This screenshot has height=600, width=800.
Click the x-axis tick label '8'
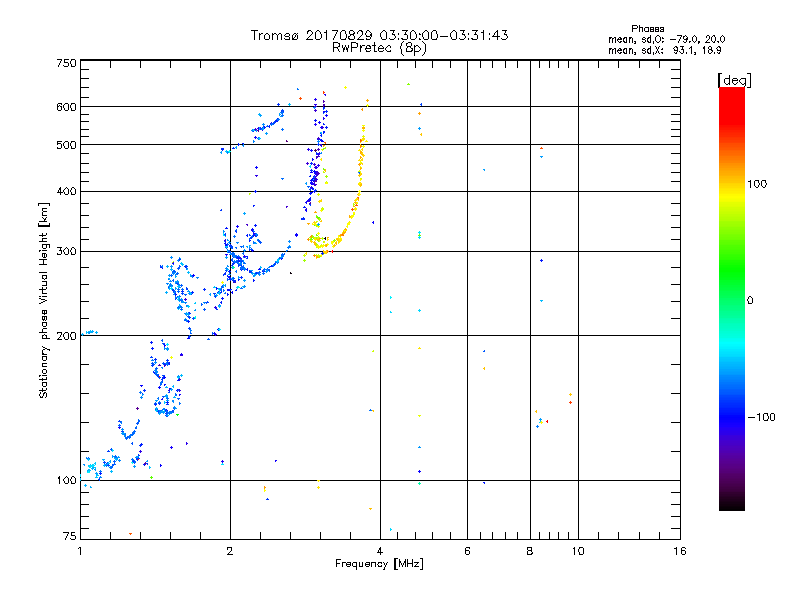pyautogui.click(x=530, y=551)
